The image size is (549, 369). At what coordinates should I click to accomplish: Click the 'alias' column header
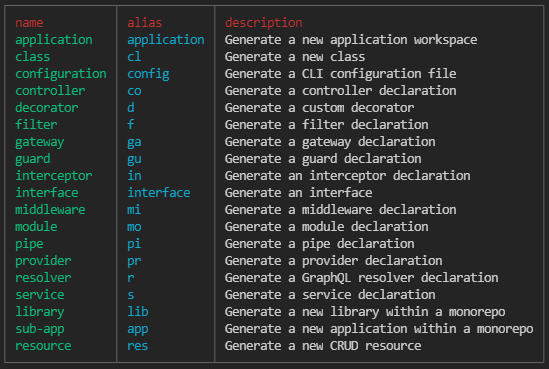point(145,23)
